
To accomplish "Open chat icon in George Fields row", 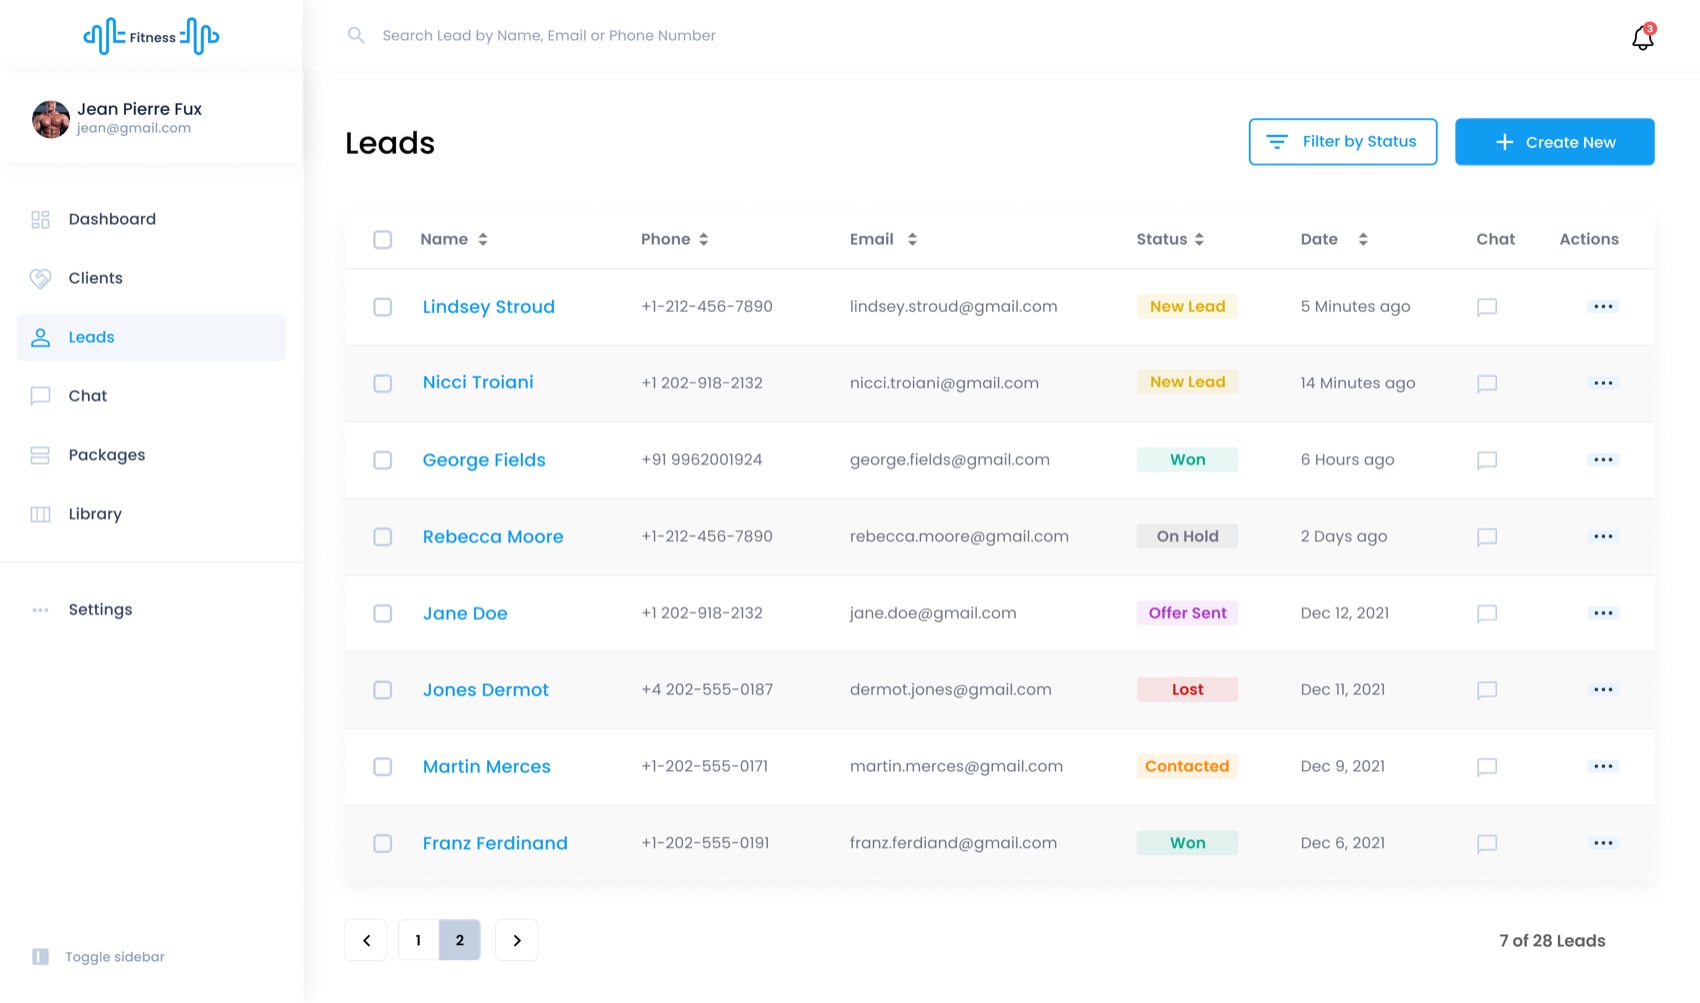I will coord(1487,460).
